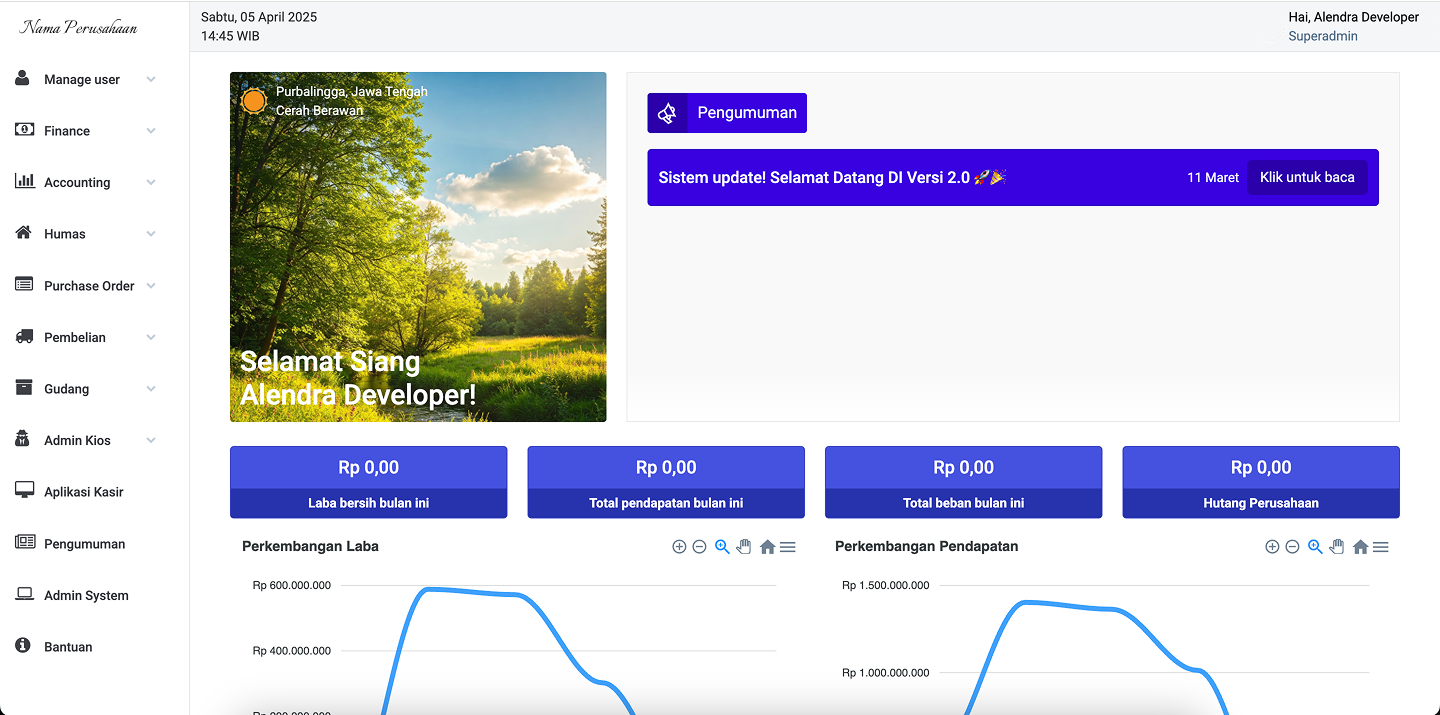This screenshot has height=715, width=1440.
Task: Click the Pembelian truck icon
Action: [25, 336]
